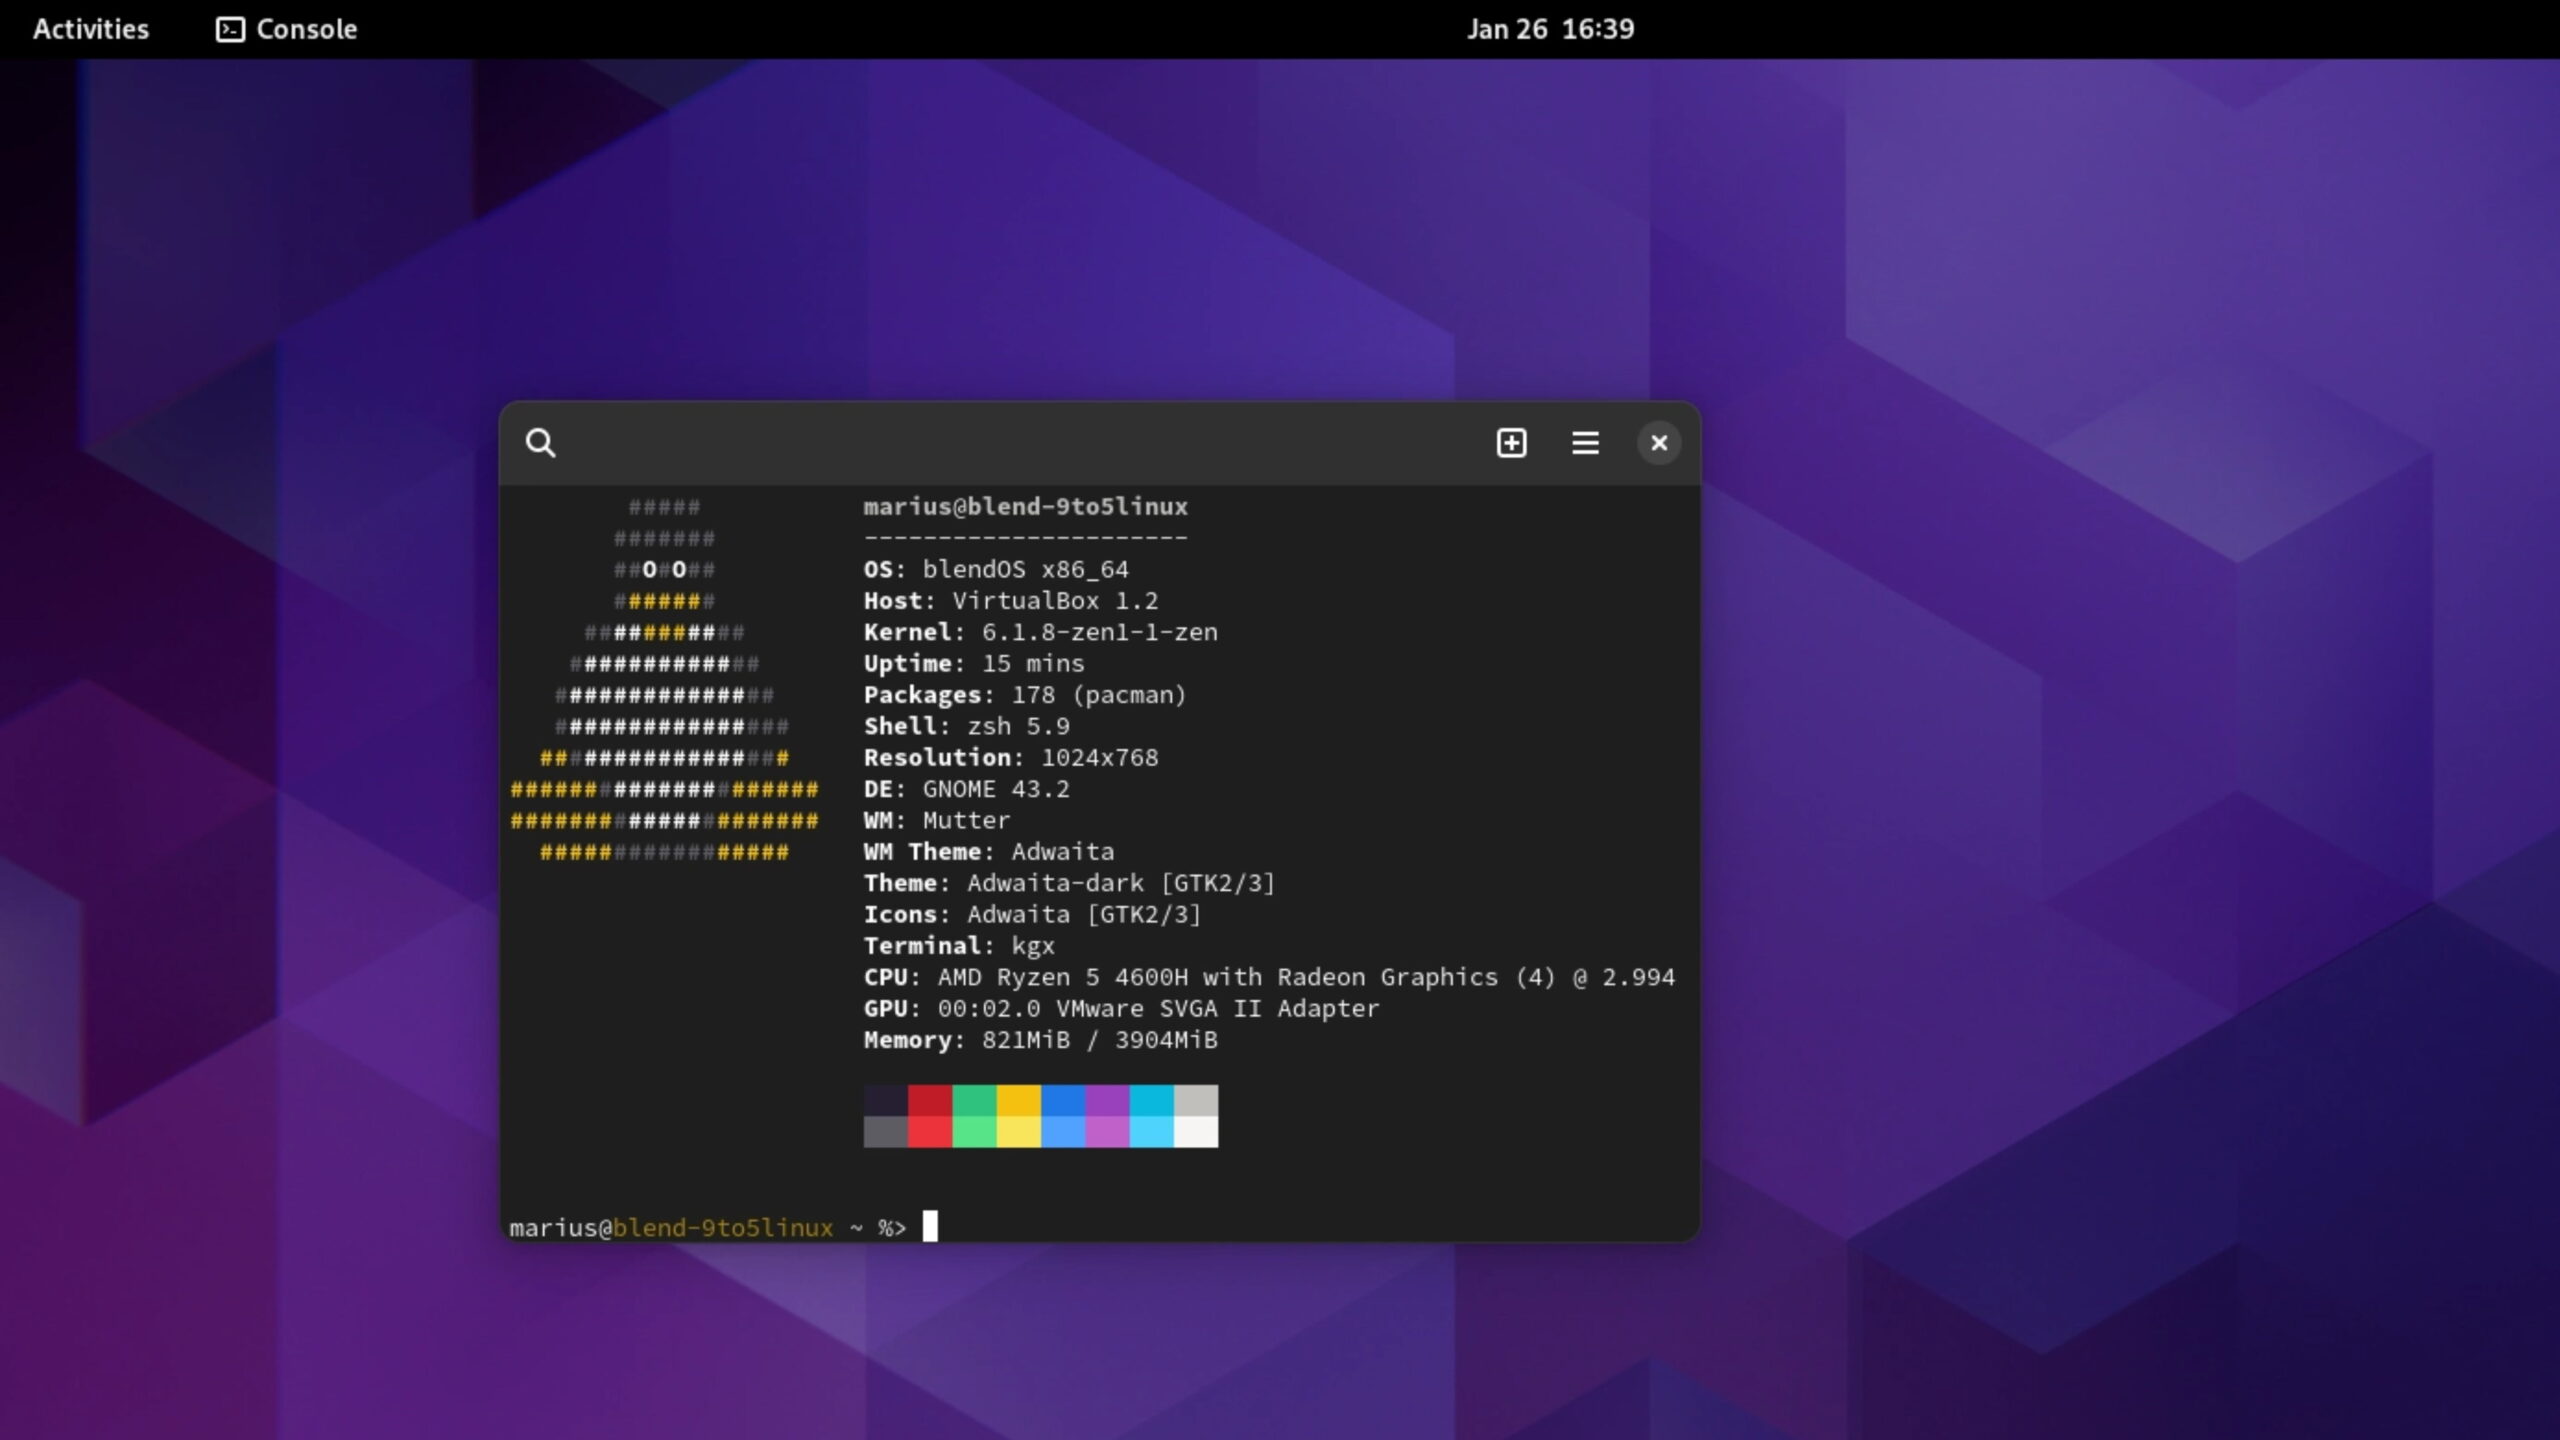Click the yellow color block in top row
2560x1440 pixels.
(x=1019, y=1100)
